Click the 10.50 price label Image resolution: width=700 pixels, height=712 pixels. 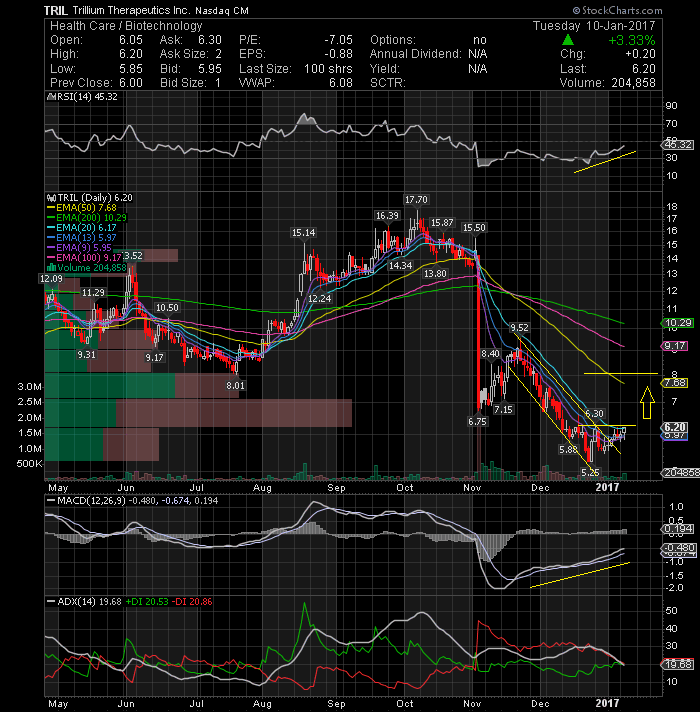click(167, 307)
